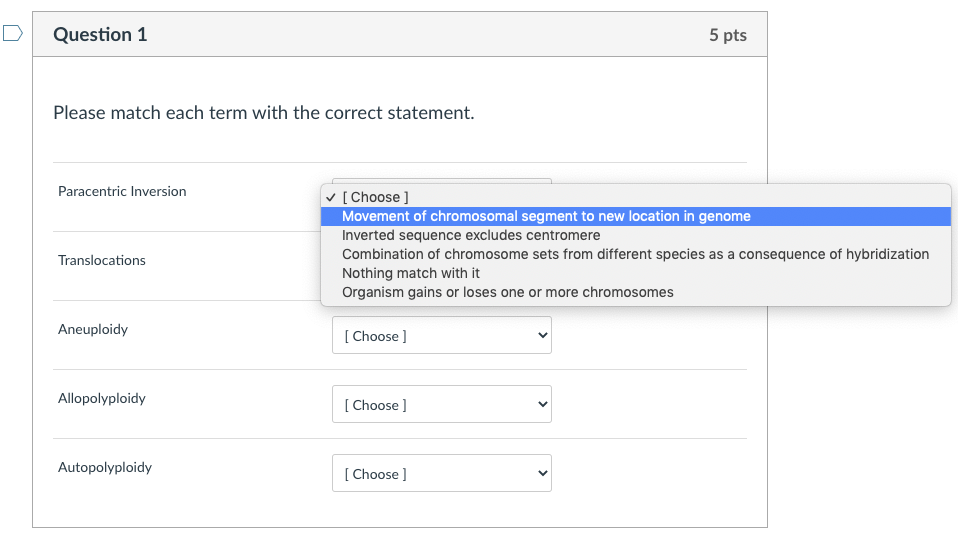Click the "Autopolyploidy" term label

(x=105, y=467)
